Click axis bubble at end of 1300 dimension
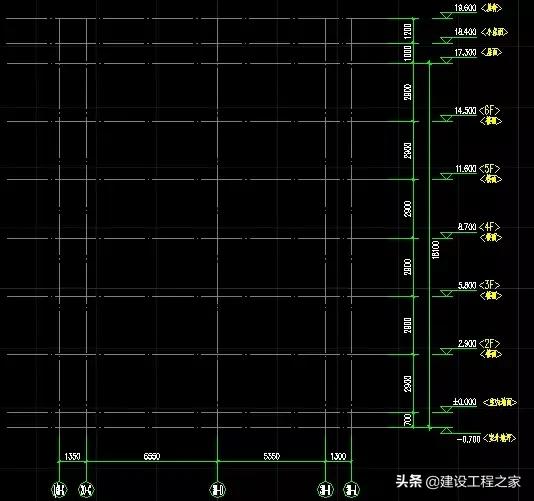 [351, 490]
